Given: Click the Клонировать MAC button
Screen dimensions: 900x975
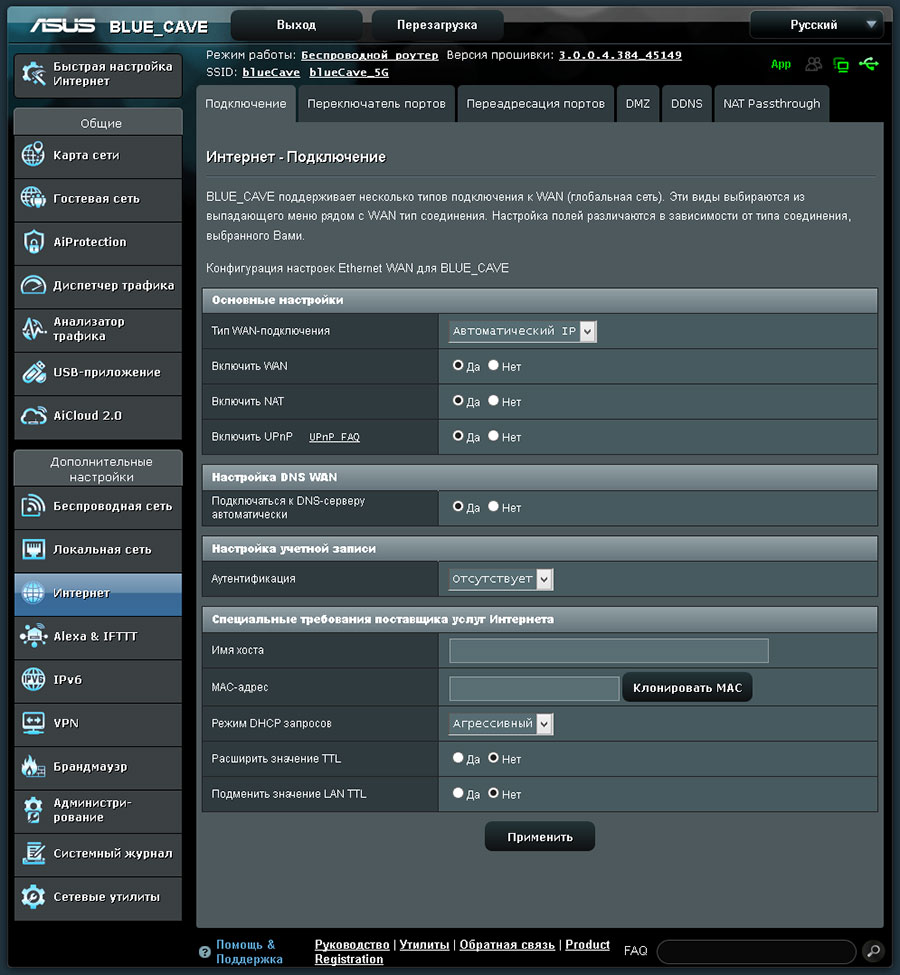Looking at the screenshot, I should tap(687, 688).
